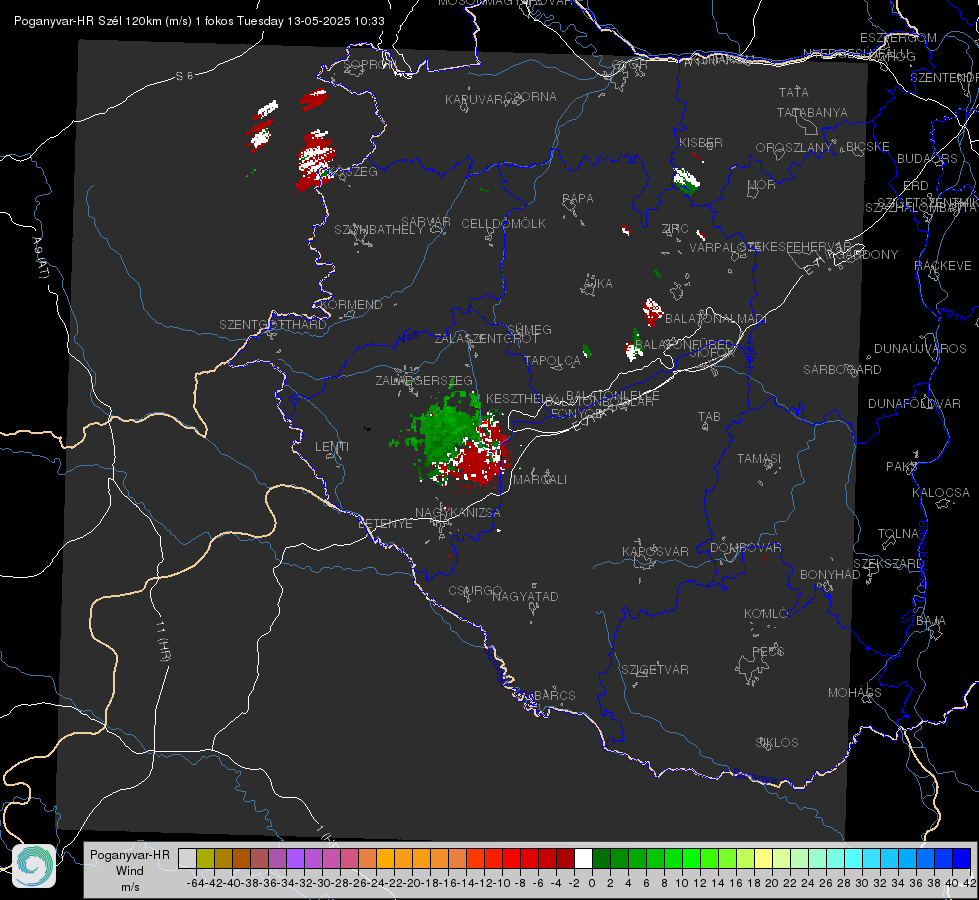Viewport: 979px width, 900px height.
Task: Click the teal swirl logo icon
Action: point(34,866)
